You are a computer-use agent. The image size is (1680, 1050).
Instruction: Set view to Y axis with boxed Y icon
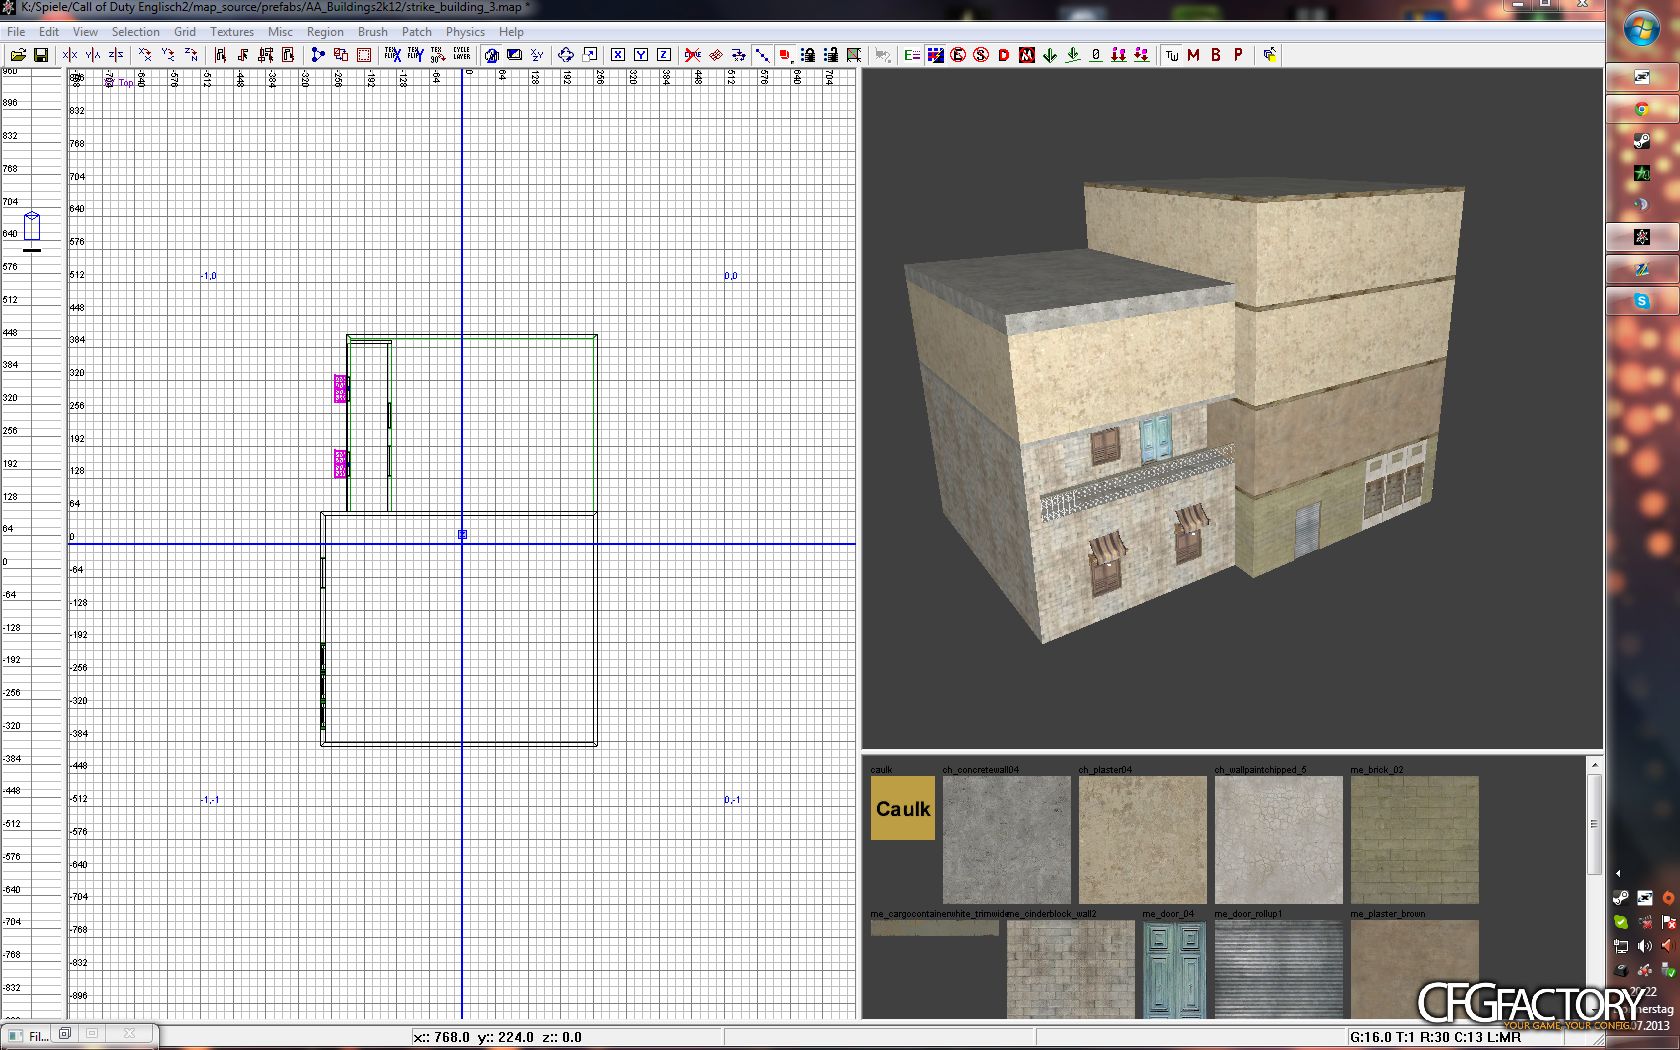click(x=641, y=55)
